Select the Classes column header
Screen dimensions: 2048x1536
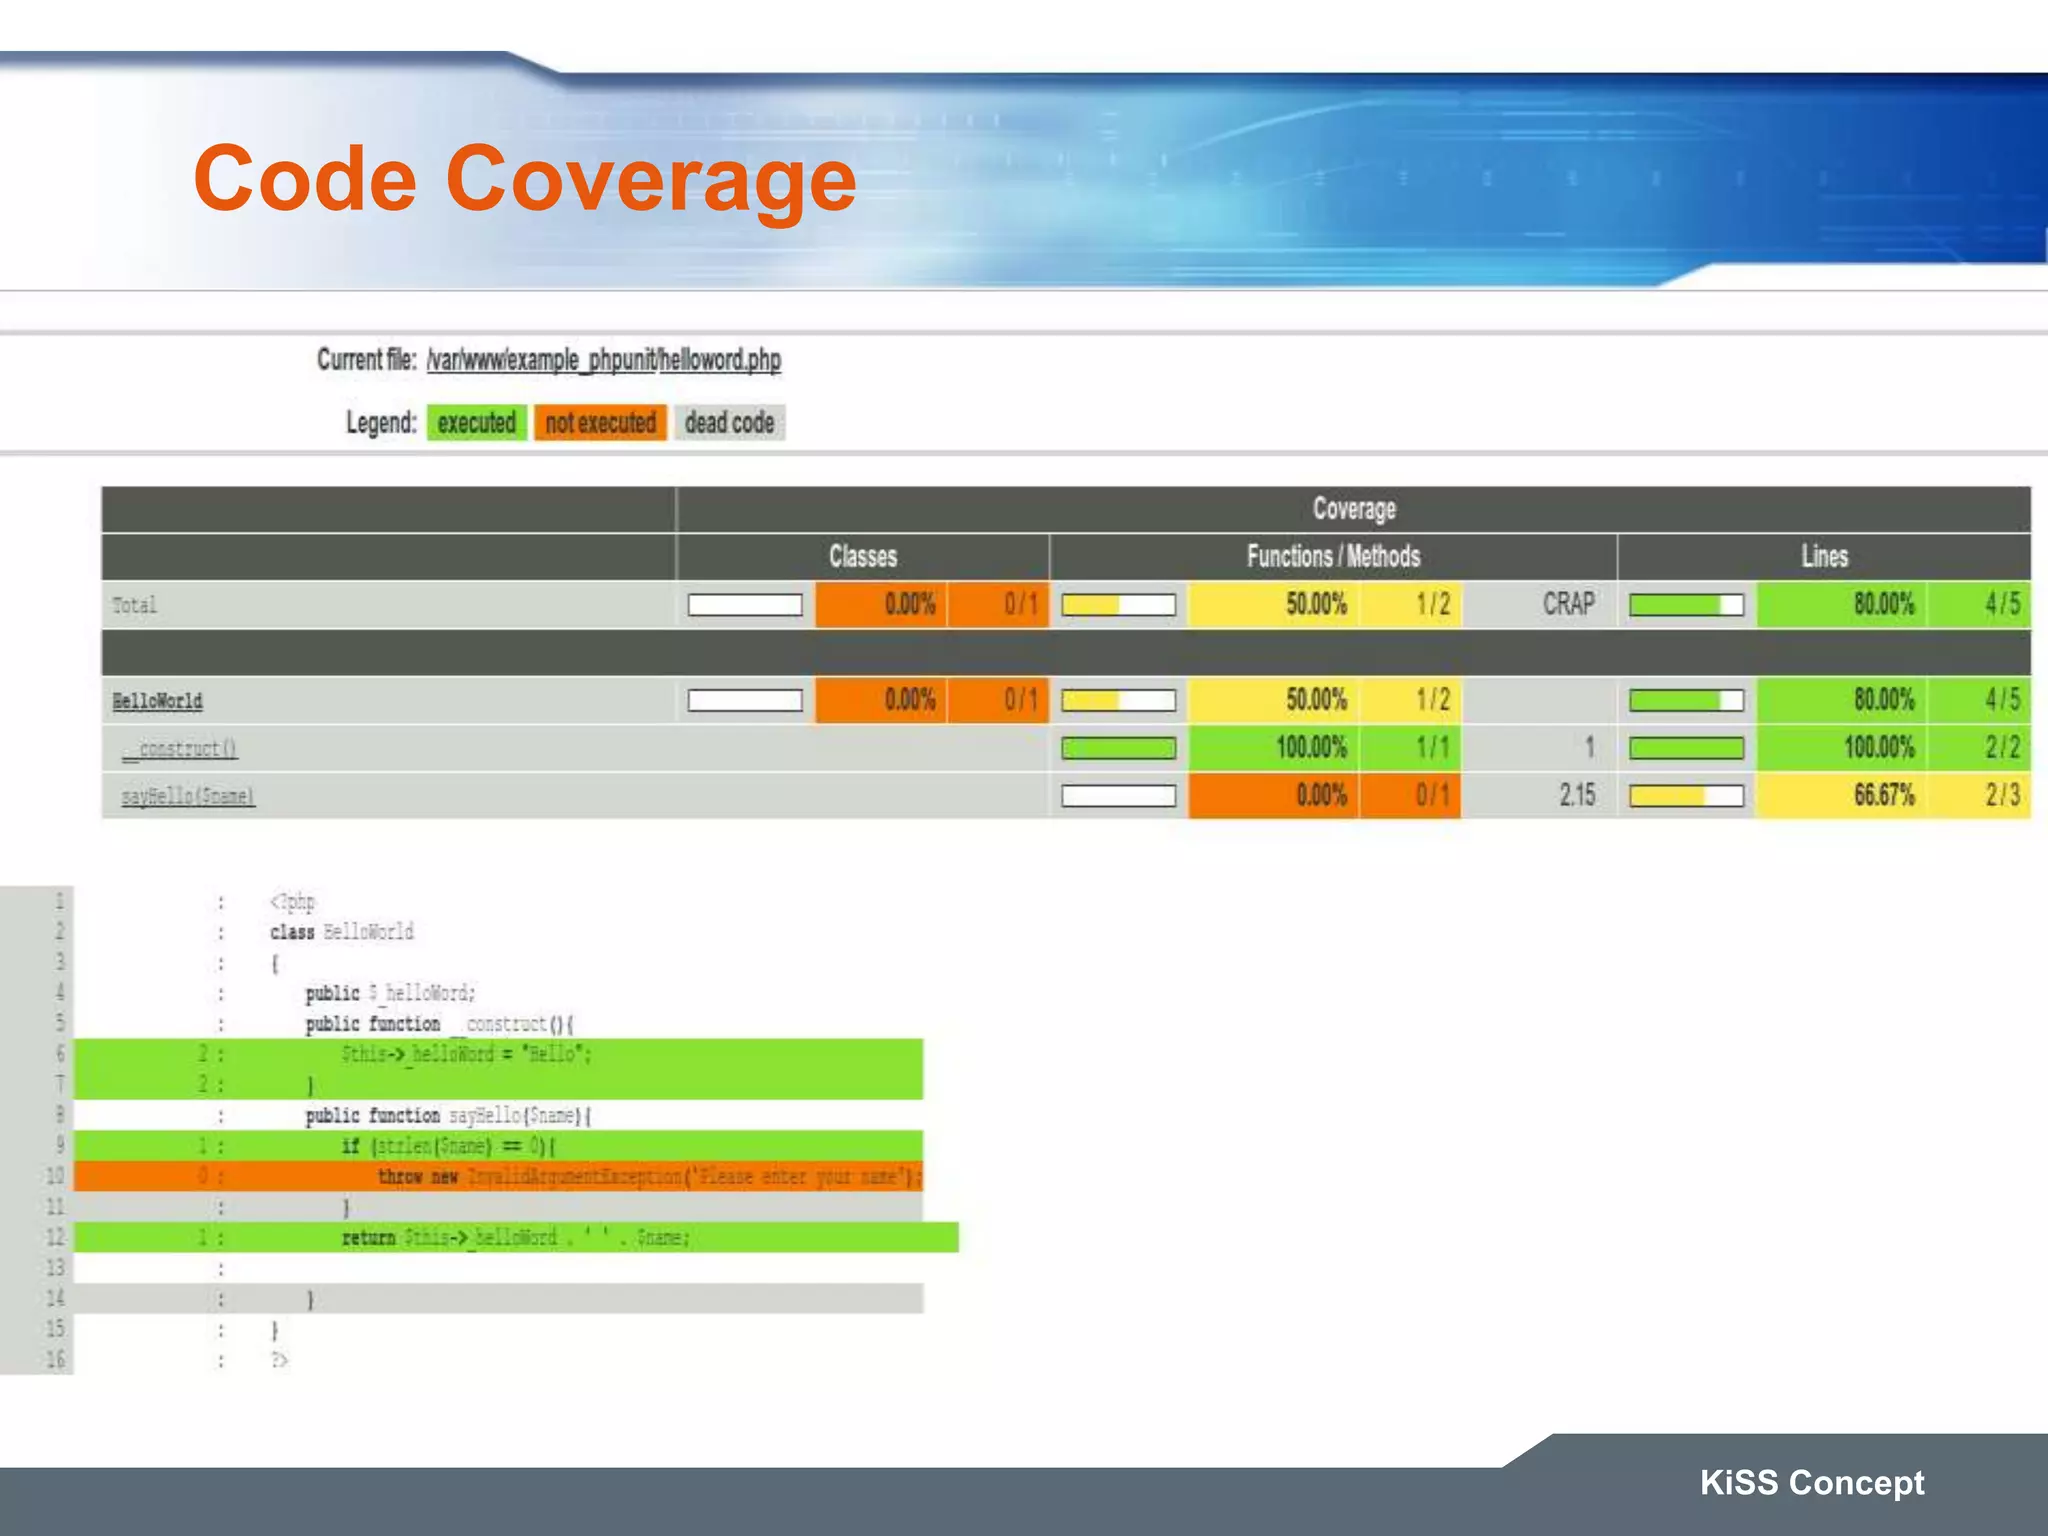click(x=862, y=557)
